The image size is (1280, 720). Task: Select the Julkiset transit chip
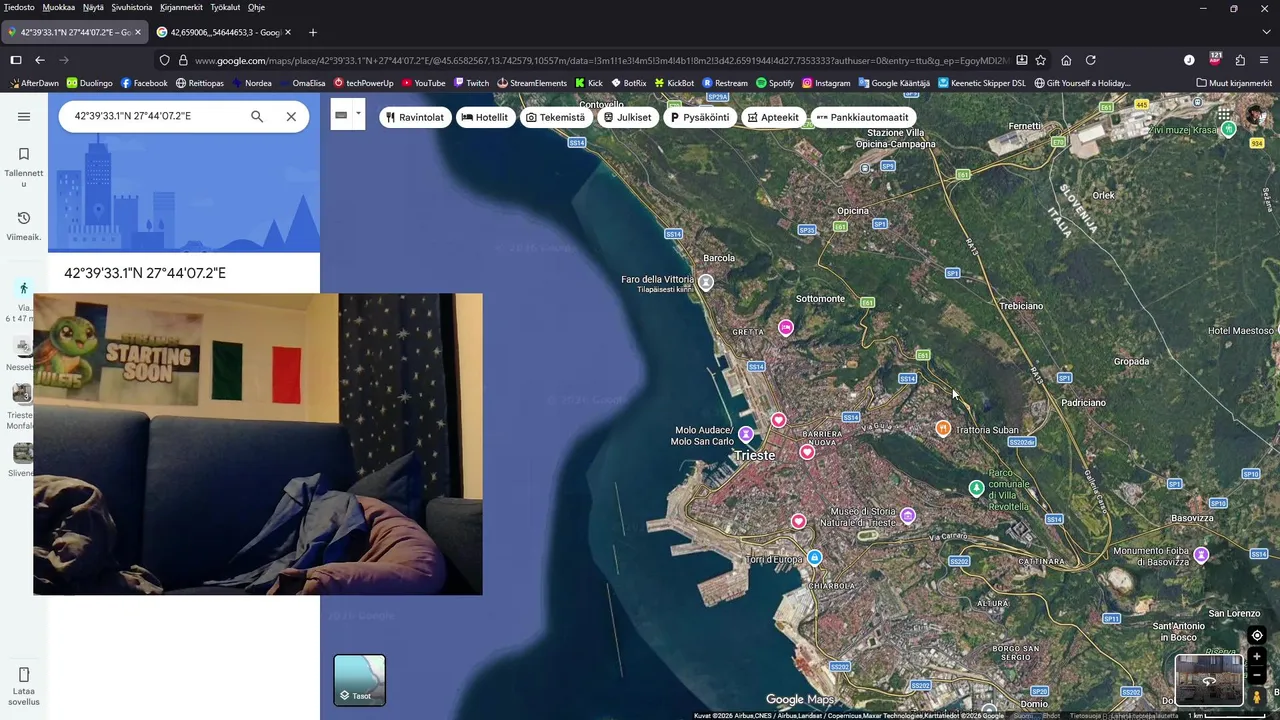[628, 117]
